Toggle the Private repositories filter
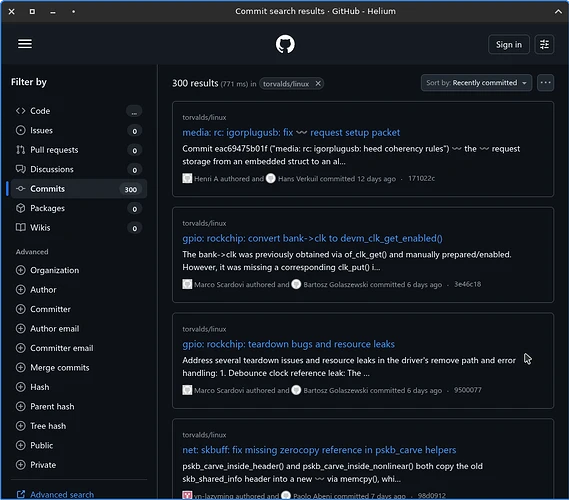Image resolution: width=569 pixels, height=500 pixels. (36, 465)
